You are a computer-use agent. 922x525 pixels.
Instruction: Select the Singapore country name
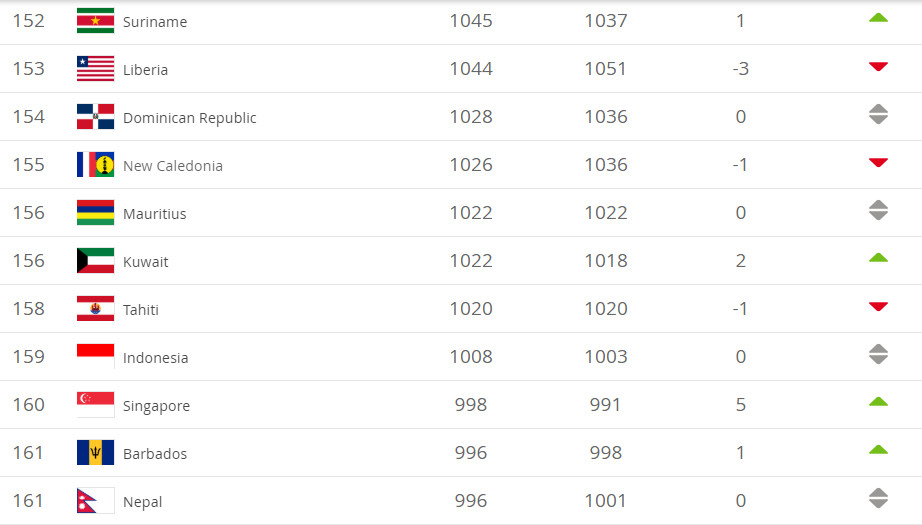pyautogui.click(x=156, y=406)
